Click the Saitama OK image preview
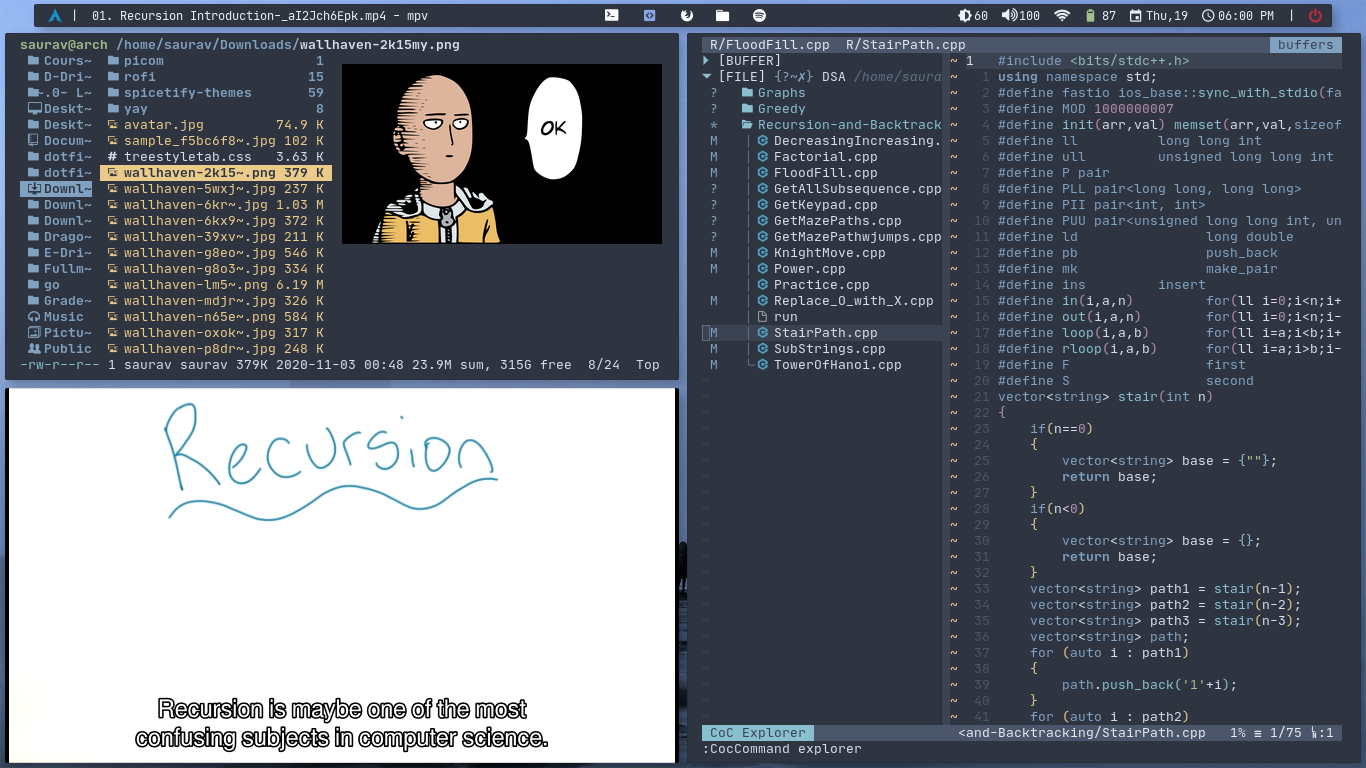Screen dimensions: 1366x768 pyautogui.click(x=502, y=154)
